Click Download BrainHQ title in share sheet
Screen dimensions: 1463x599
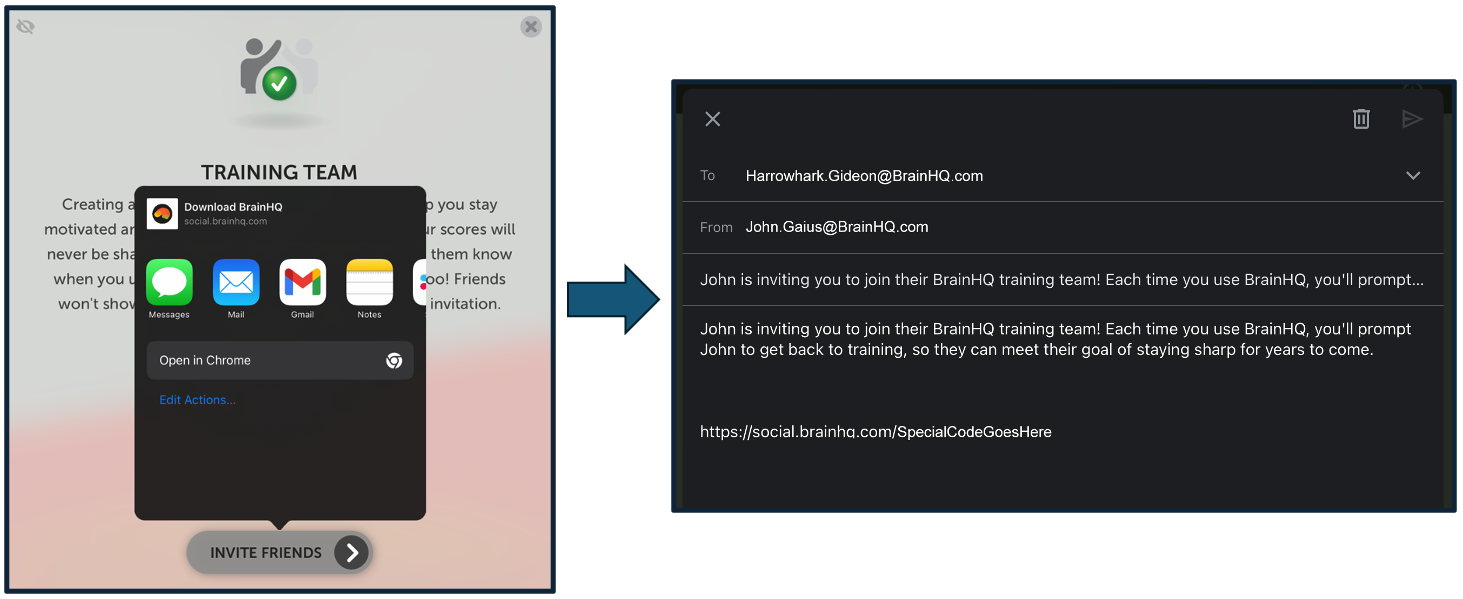click(233, 207)
